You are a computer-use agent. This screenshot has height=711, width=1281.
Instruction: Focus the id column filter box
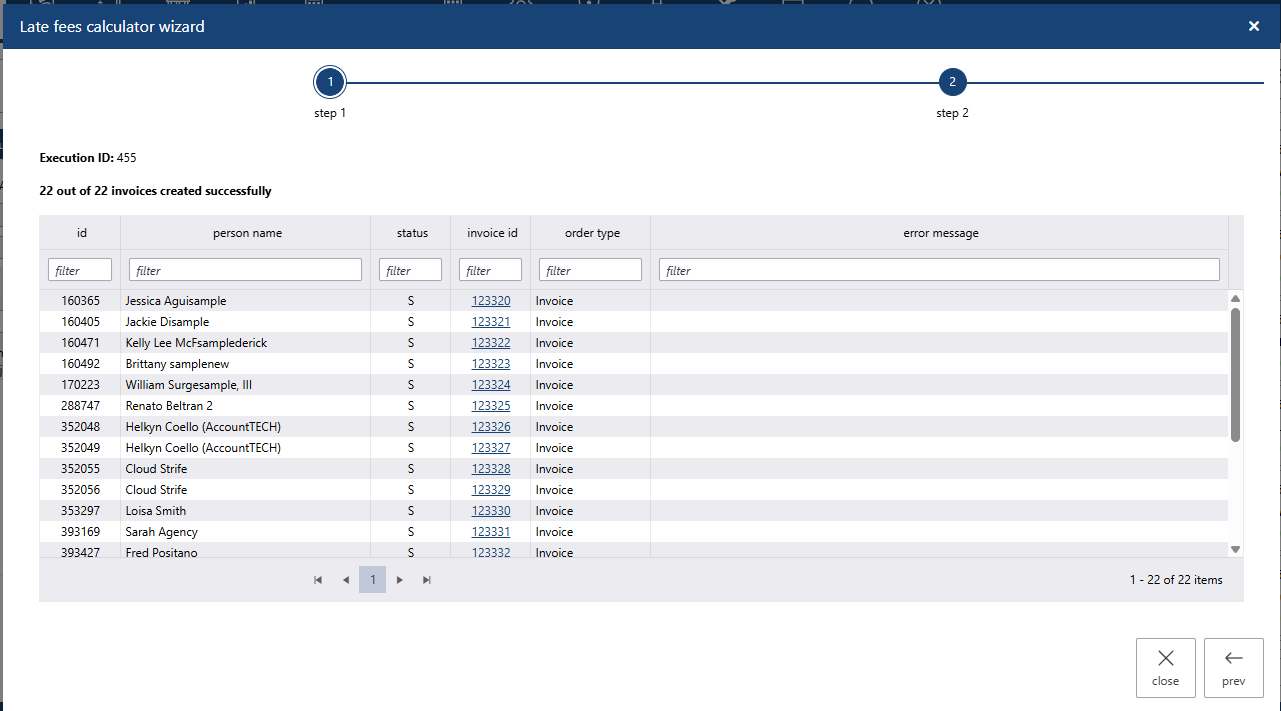[x=80, y=270]
